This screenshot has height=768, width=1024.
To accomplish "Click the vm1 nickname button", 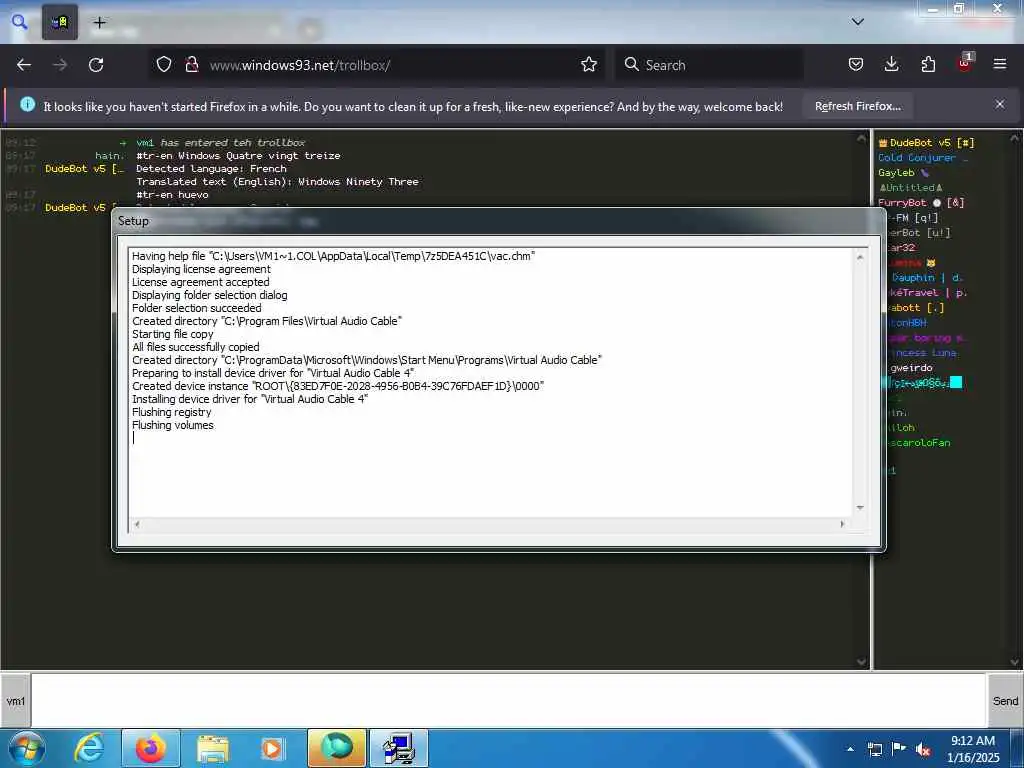I will pos(15,701).
